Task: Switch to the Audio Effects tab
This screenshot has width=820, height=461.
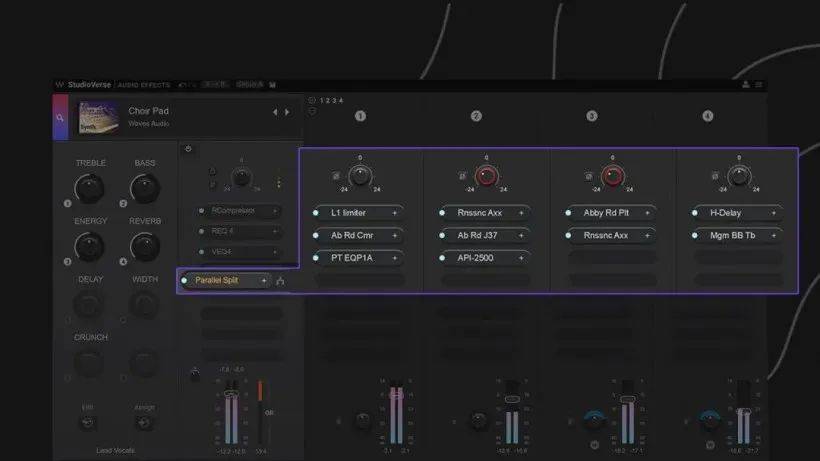Action: pyautogui.click(x=144, y=85)
